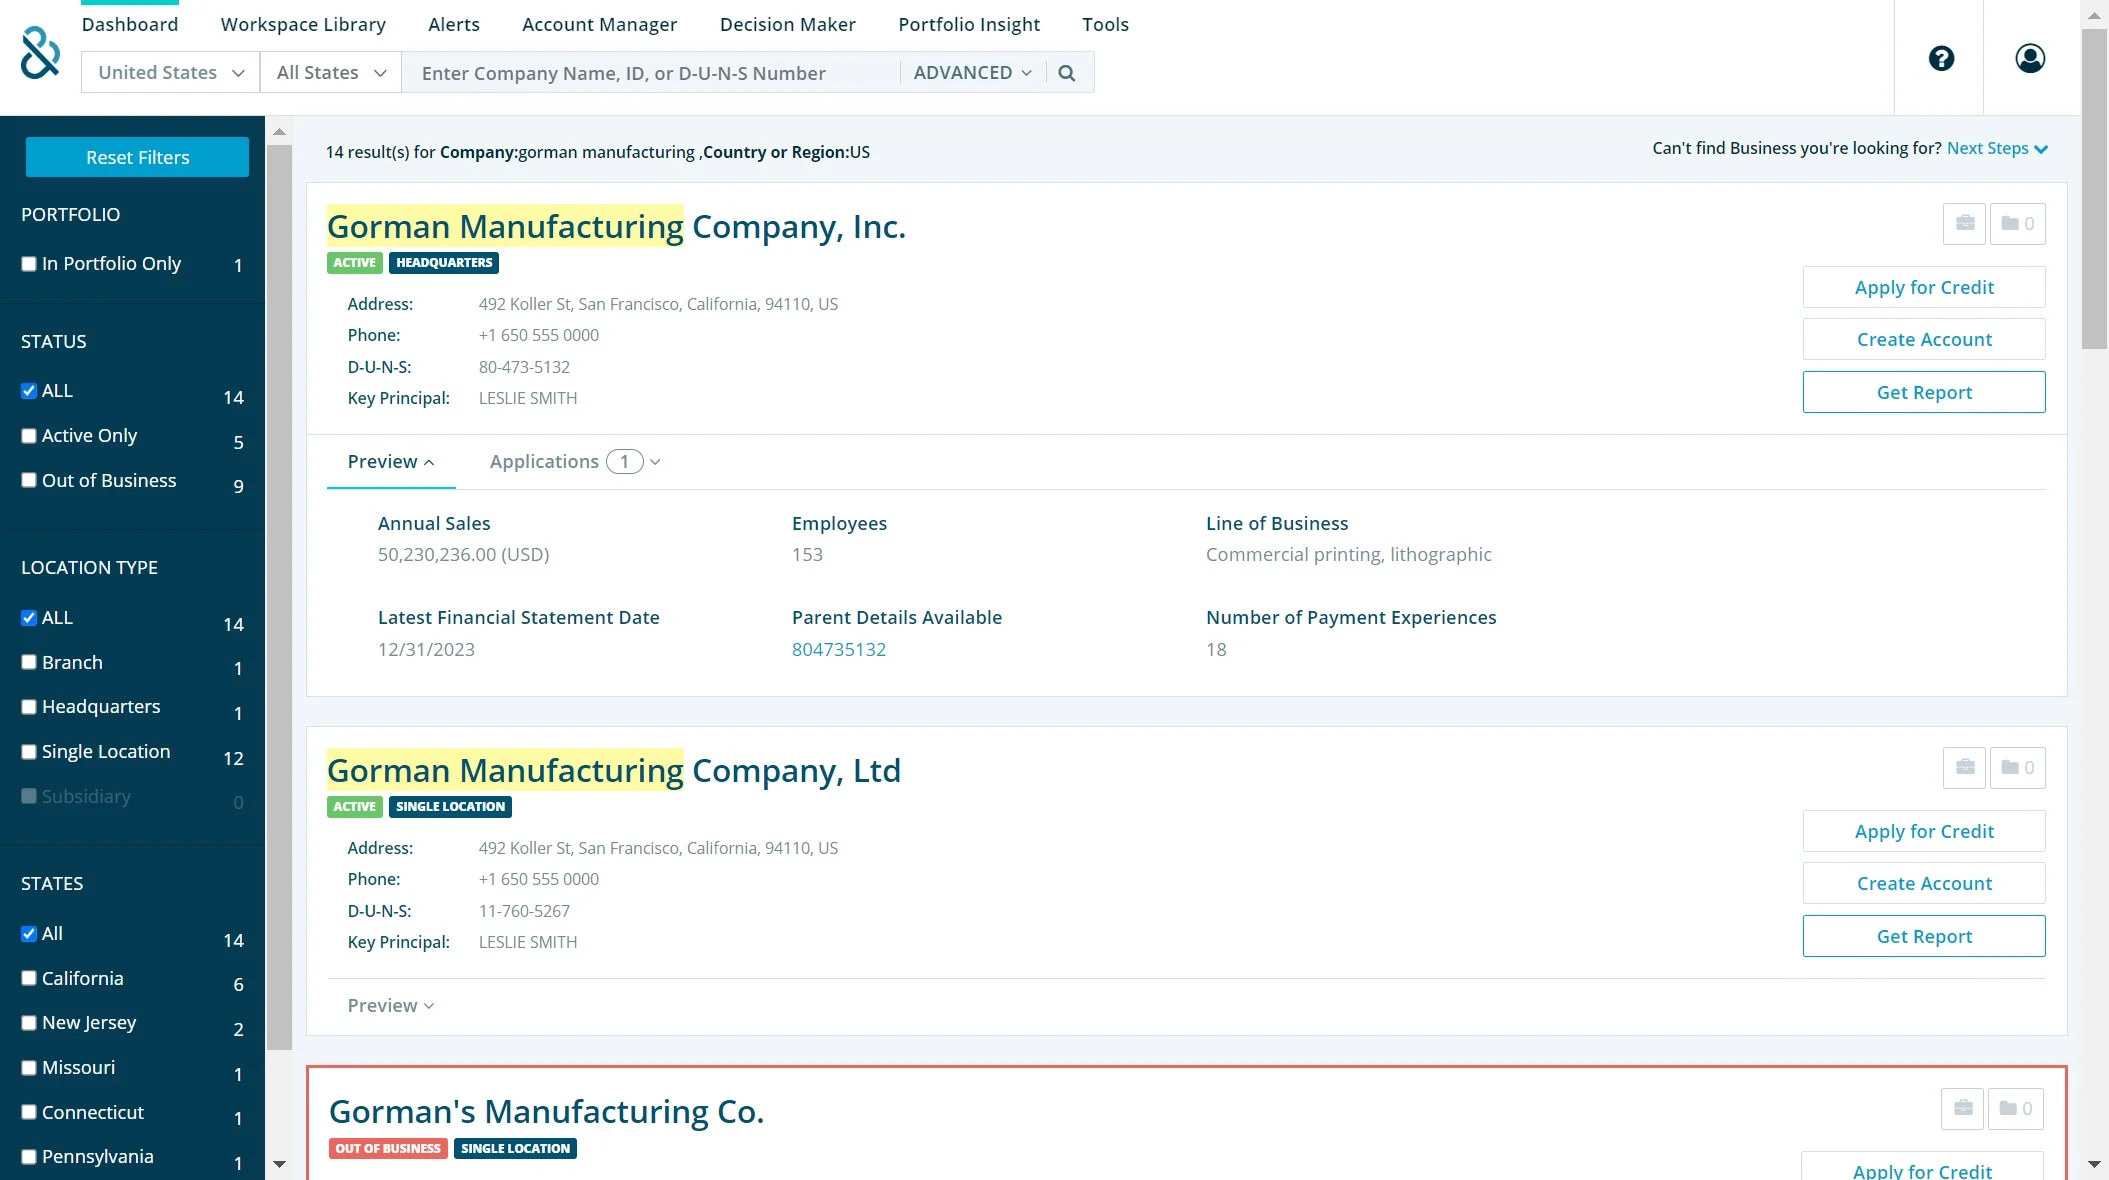This screenshot has width=2109, height=1180.
Task: Click briefcase icon for Gorman Manufacturing Company, Ltd
Action: tap(1965, 767)
